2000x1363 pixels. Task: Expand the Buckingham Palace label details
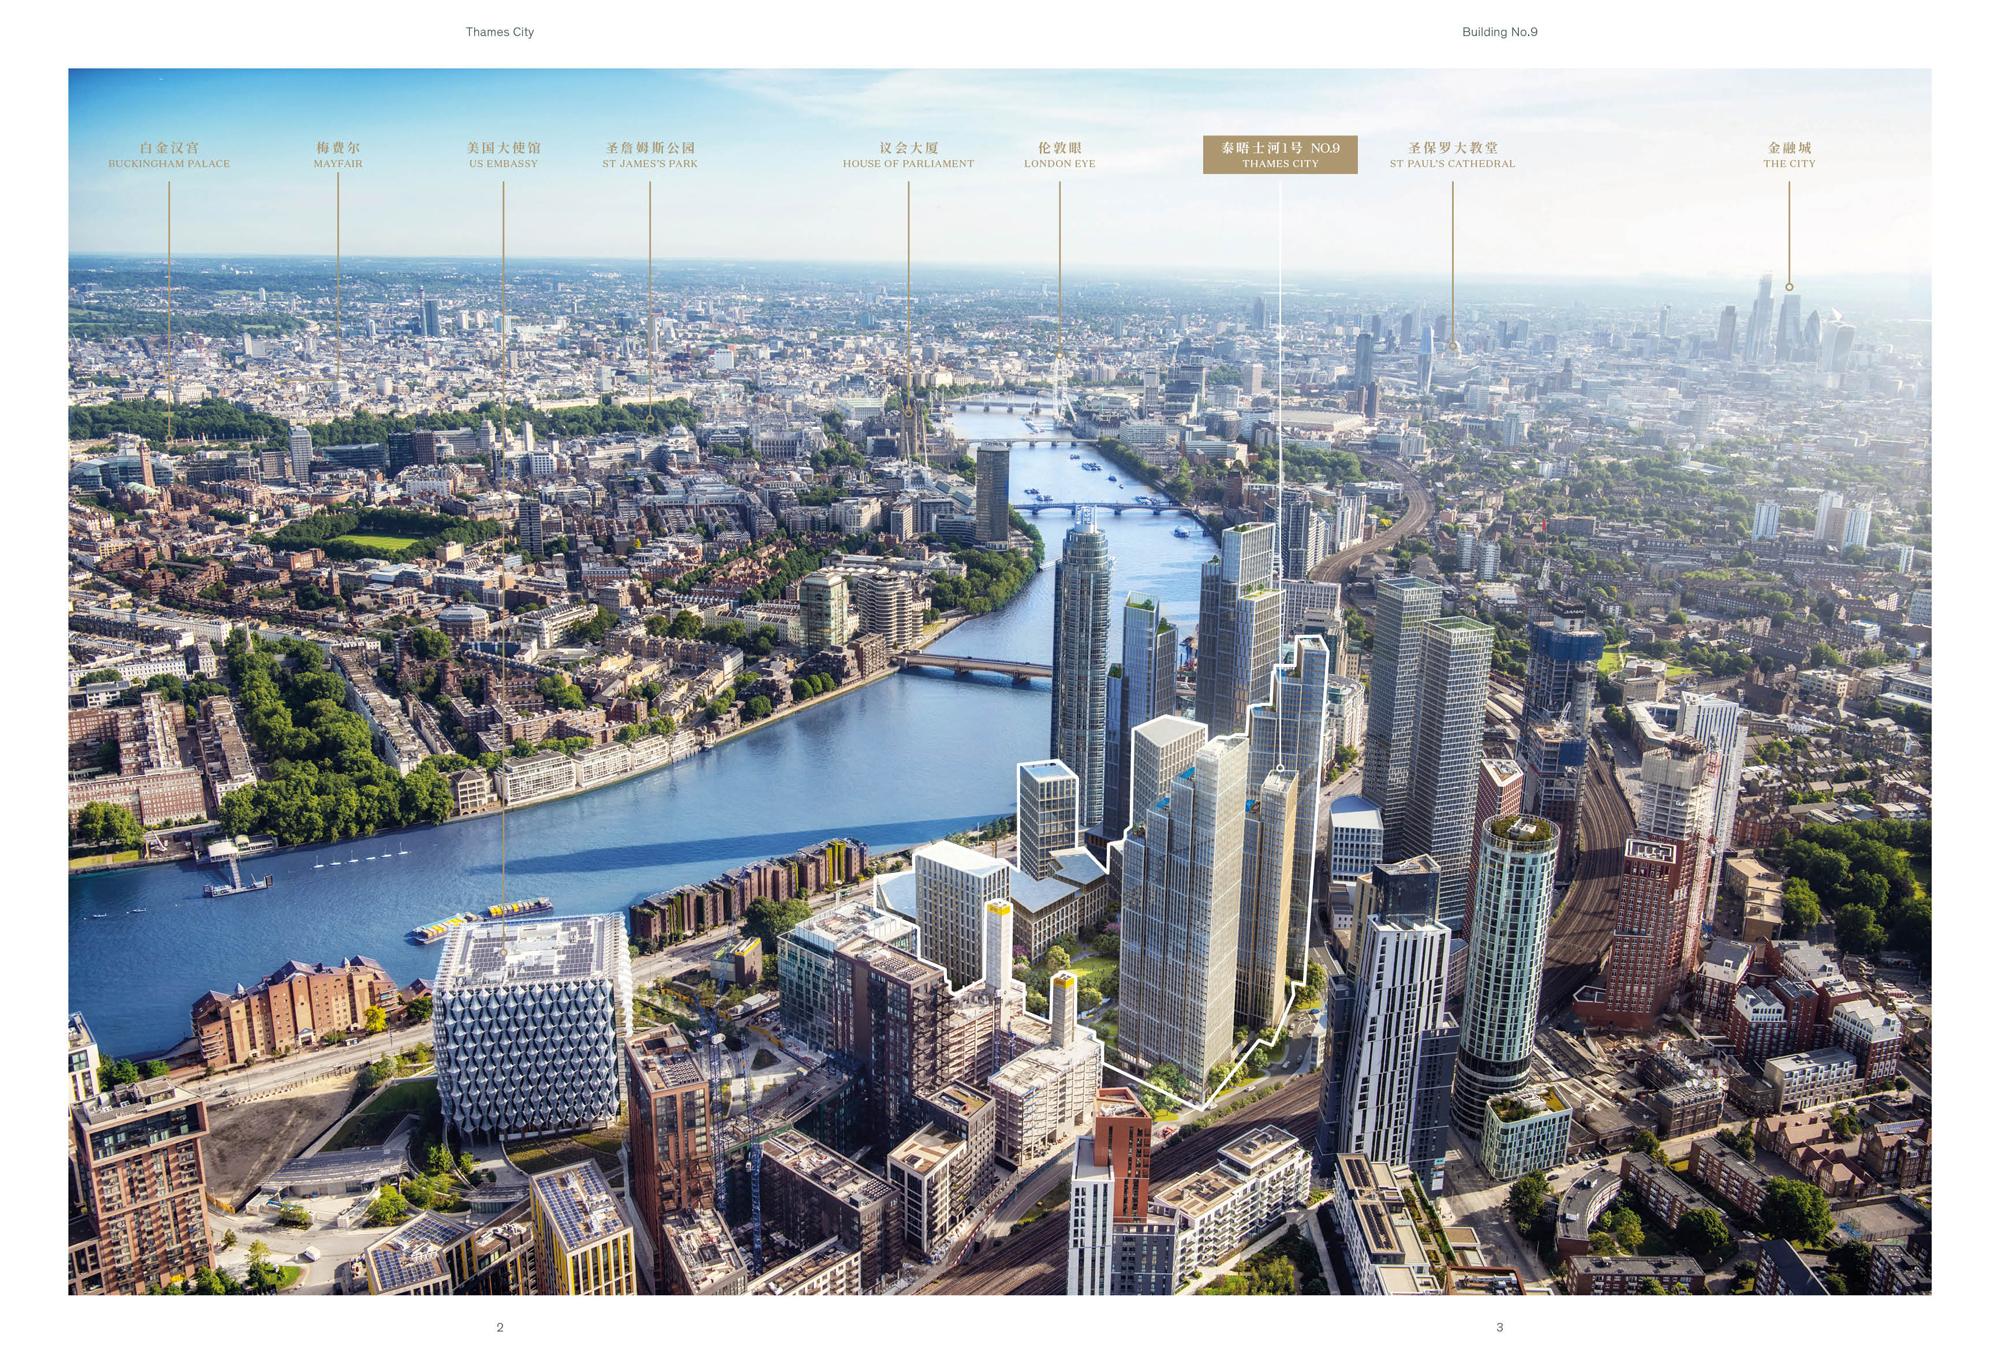click(168, 155)
